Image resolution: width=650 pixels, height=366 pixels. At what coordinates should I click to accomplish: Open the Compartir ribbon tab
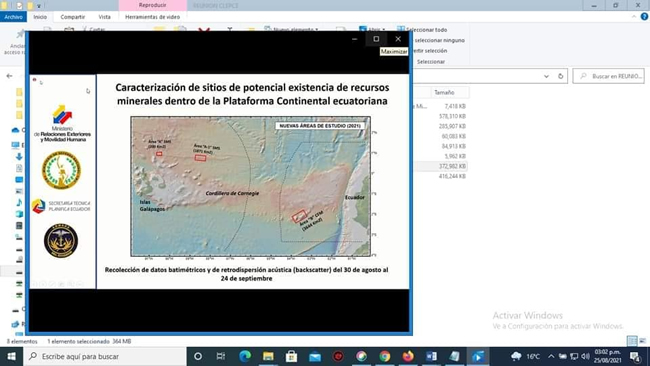pos(73,17)
